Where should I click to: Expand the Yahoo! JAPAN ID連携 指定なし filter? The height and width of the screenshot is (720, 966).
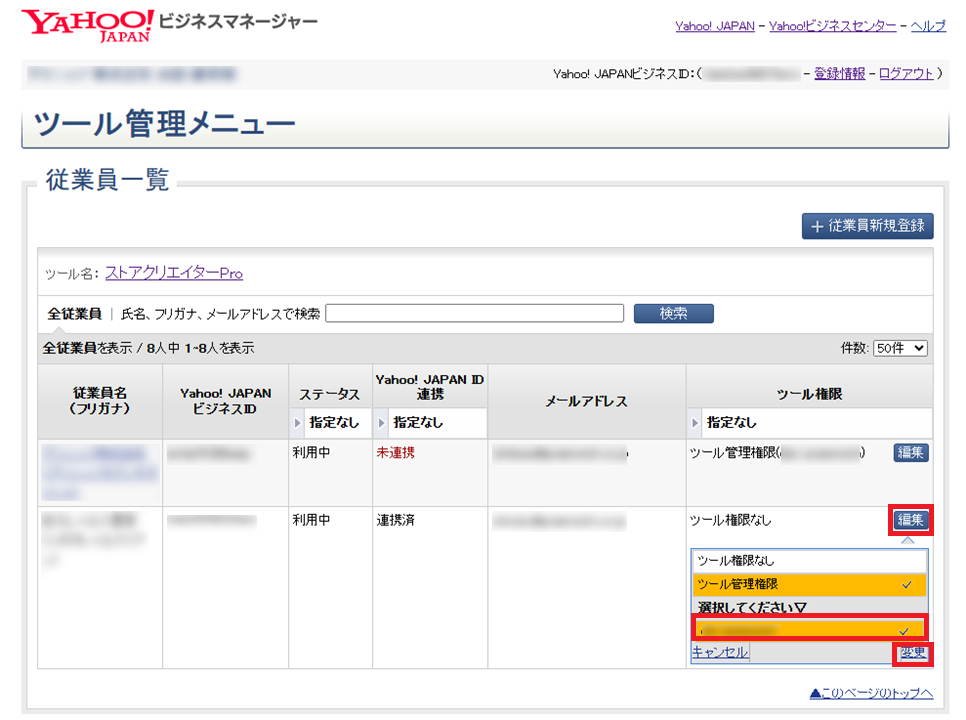pyautogui.click(x=430, y=422)
